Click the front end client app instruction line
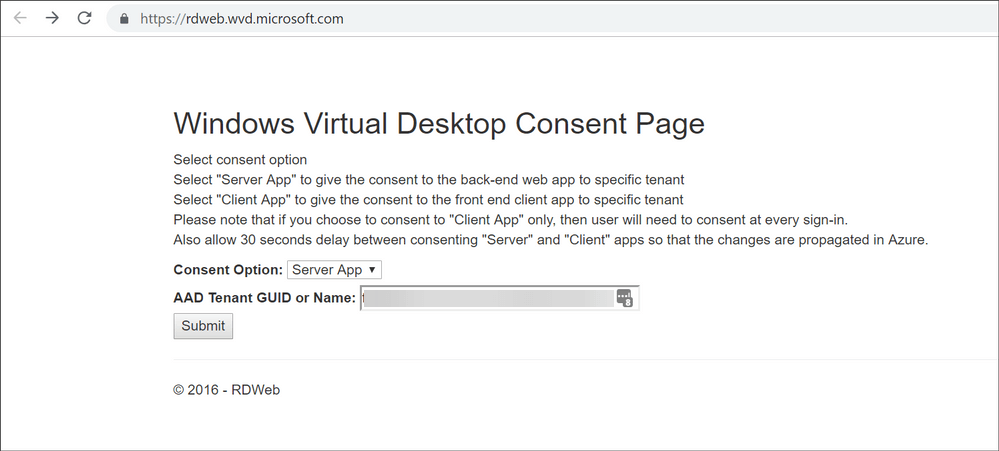The width and height of the screenshot is (999, 451). click(x=428, y=200)
